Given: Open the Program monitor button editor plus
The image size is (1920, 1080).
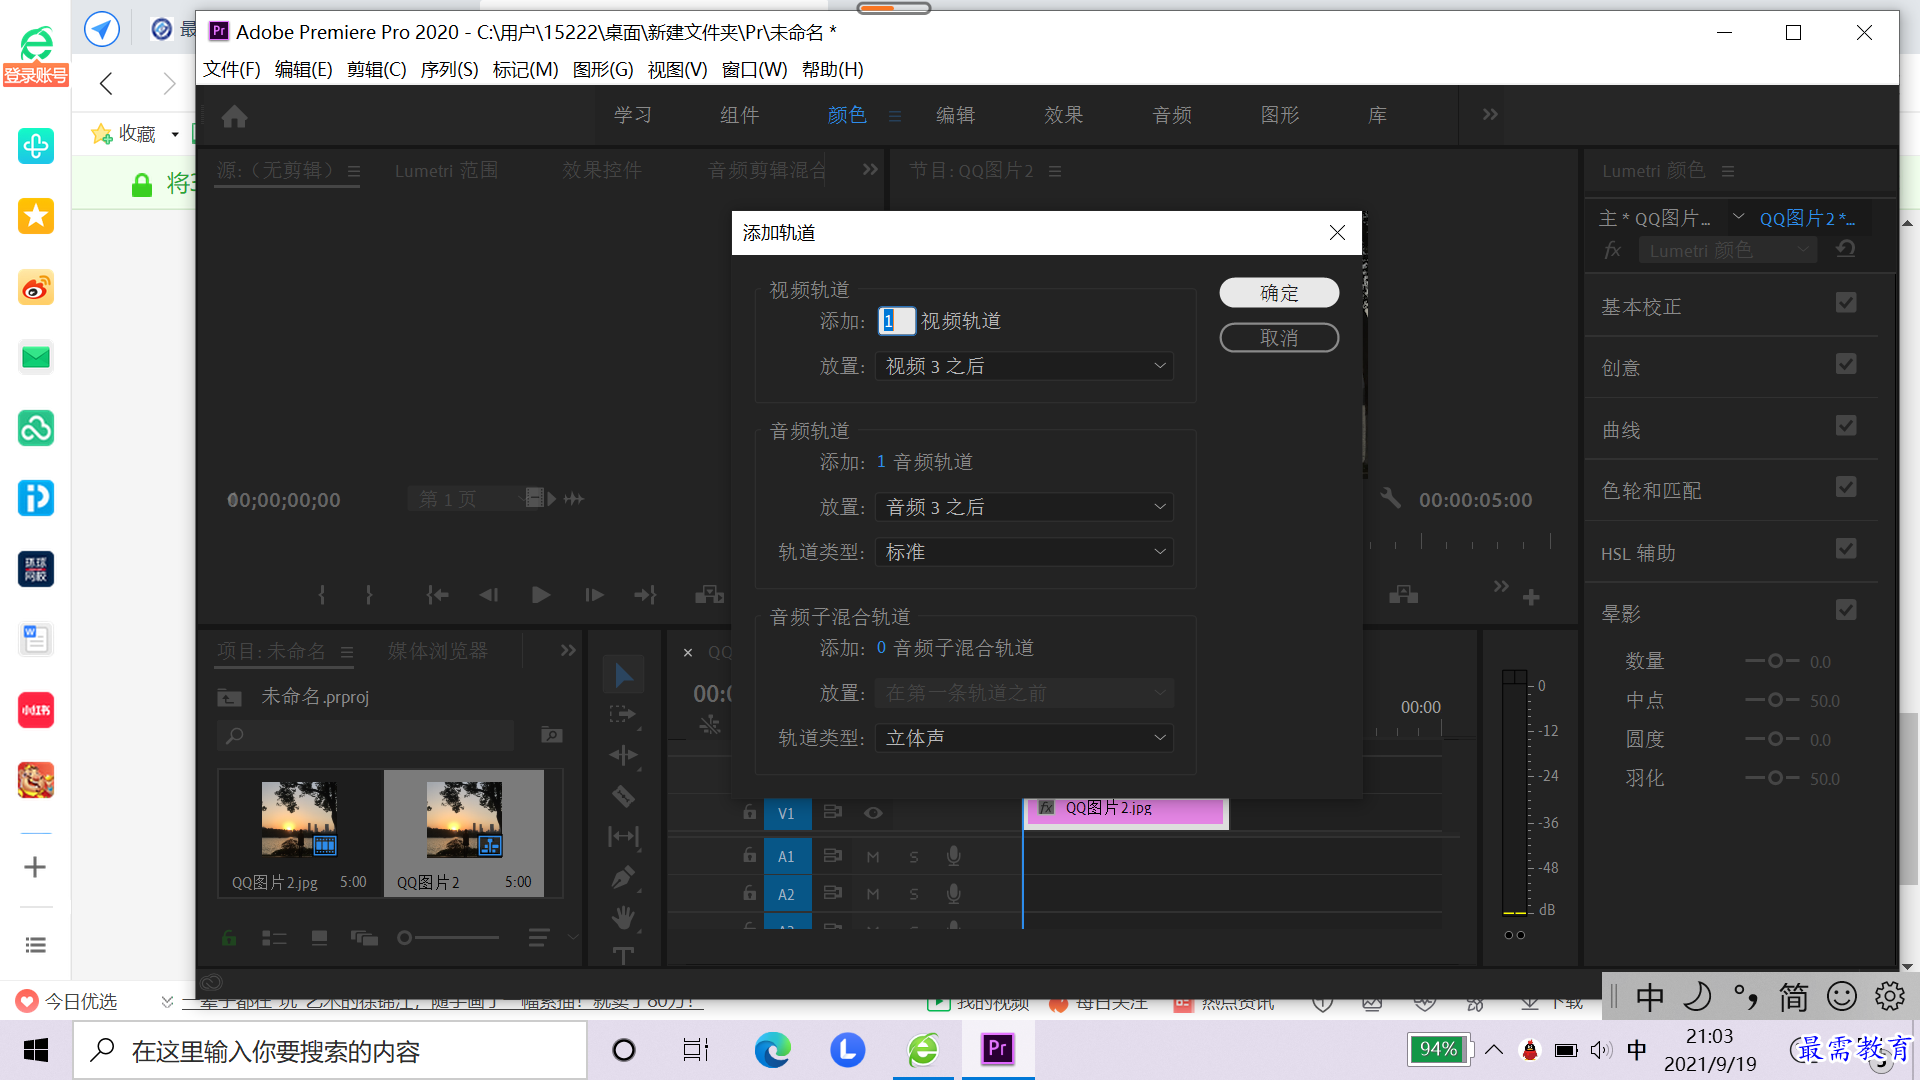Looking at the screenshot, I should (1531, 597).
